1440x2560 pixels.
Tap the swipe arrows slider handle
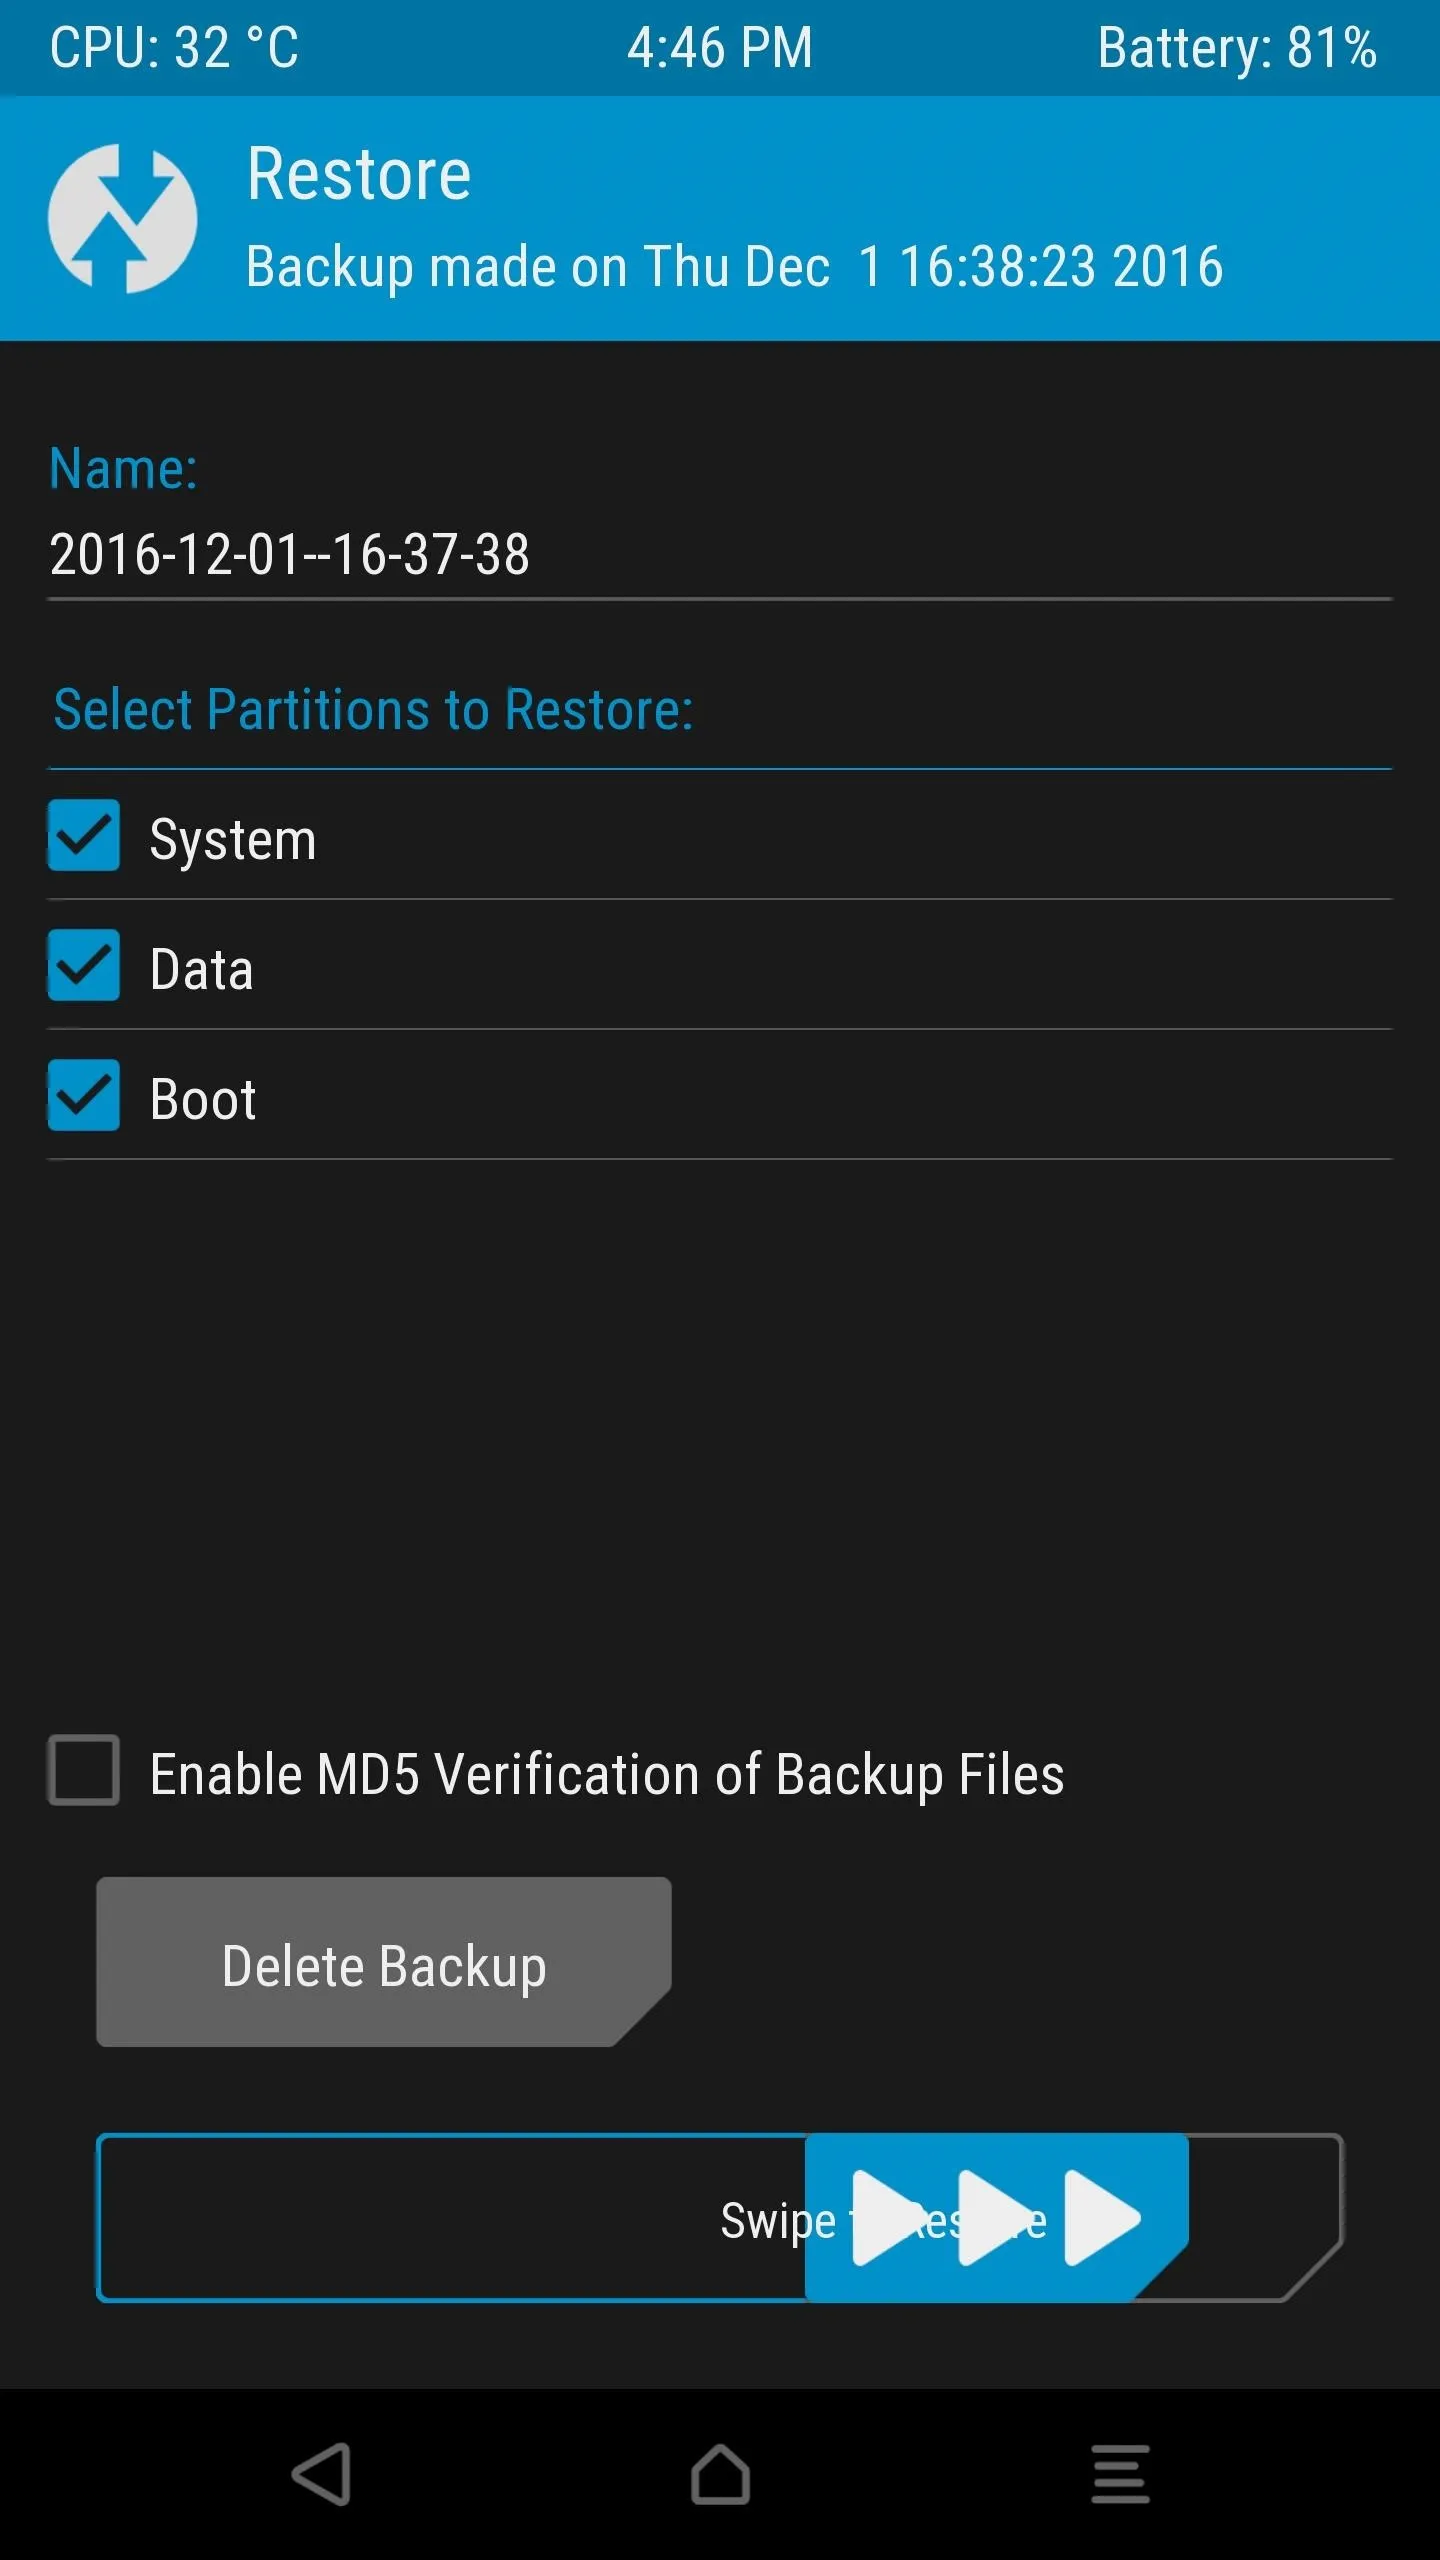[996, 2218]
